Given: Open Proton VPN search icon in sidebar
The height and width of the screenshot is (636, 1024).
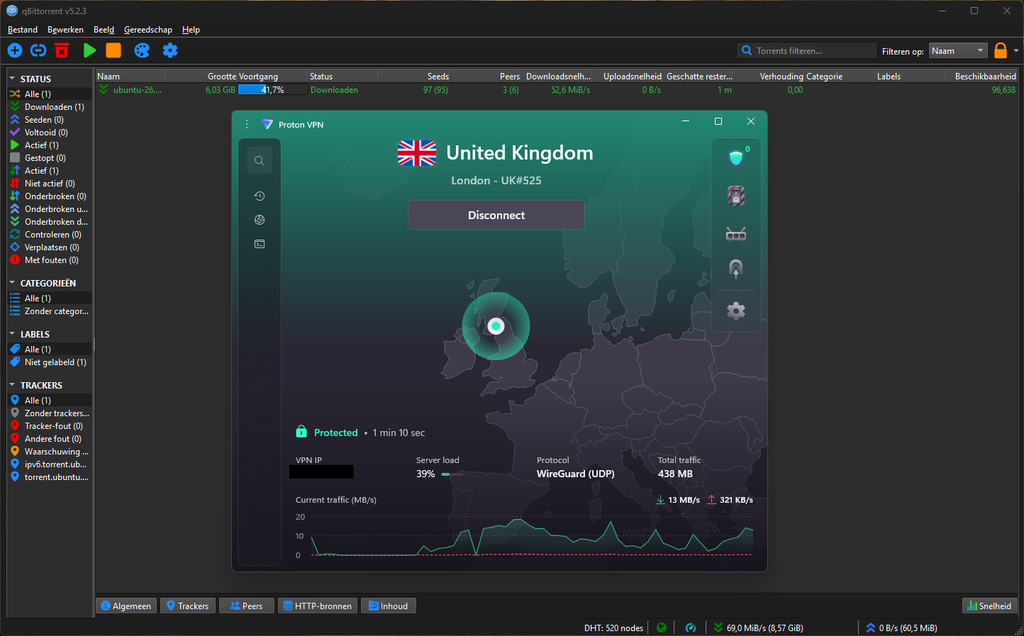Looking at the screenshot, I should (259, 161).
